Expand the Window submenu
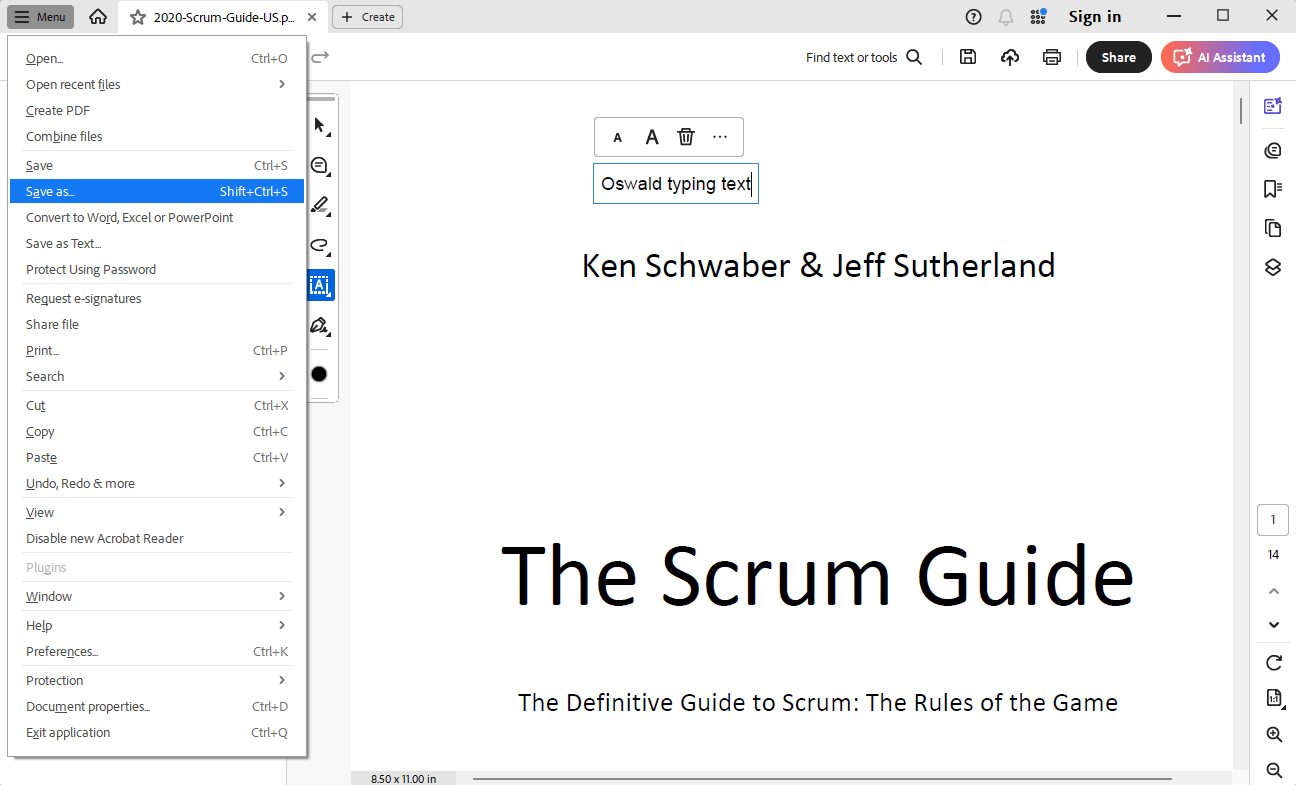 coord(157,597)
